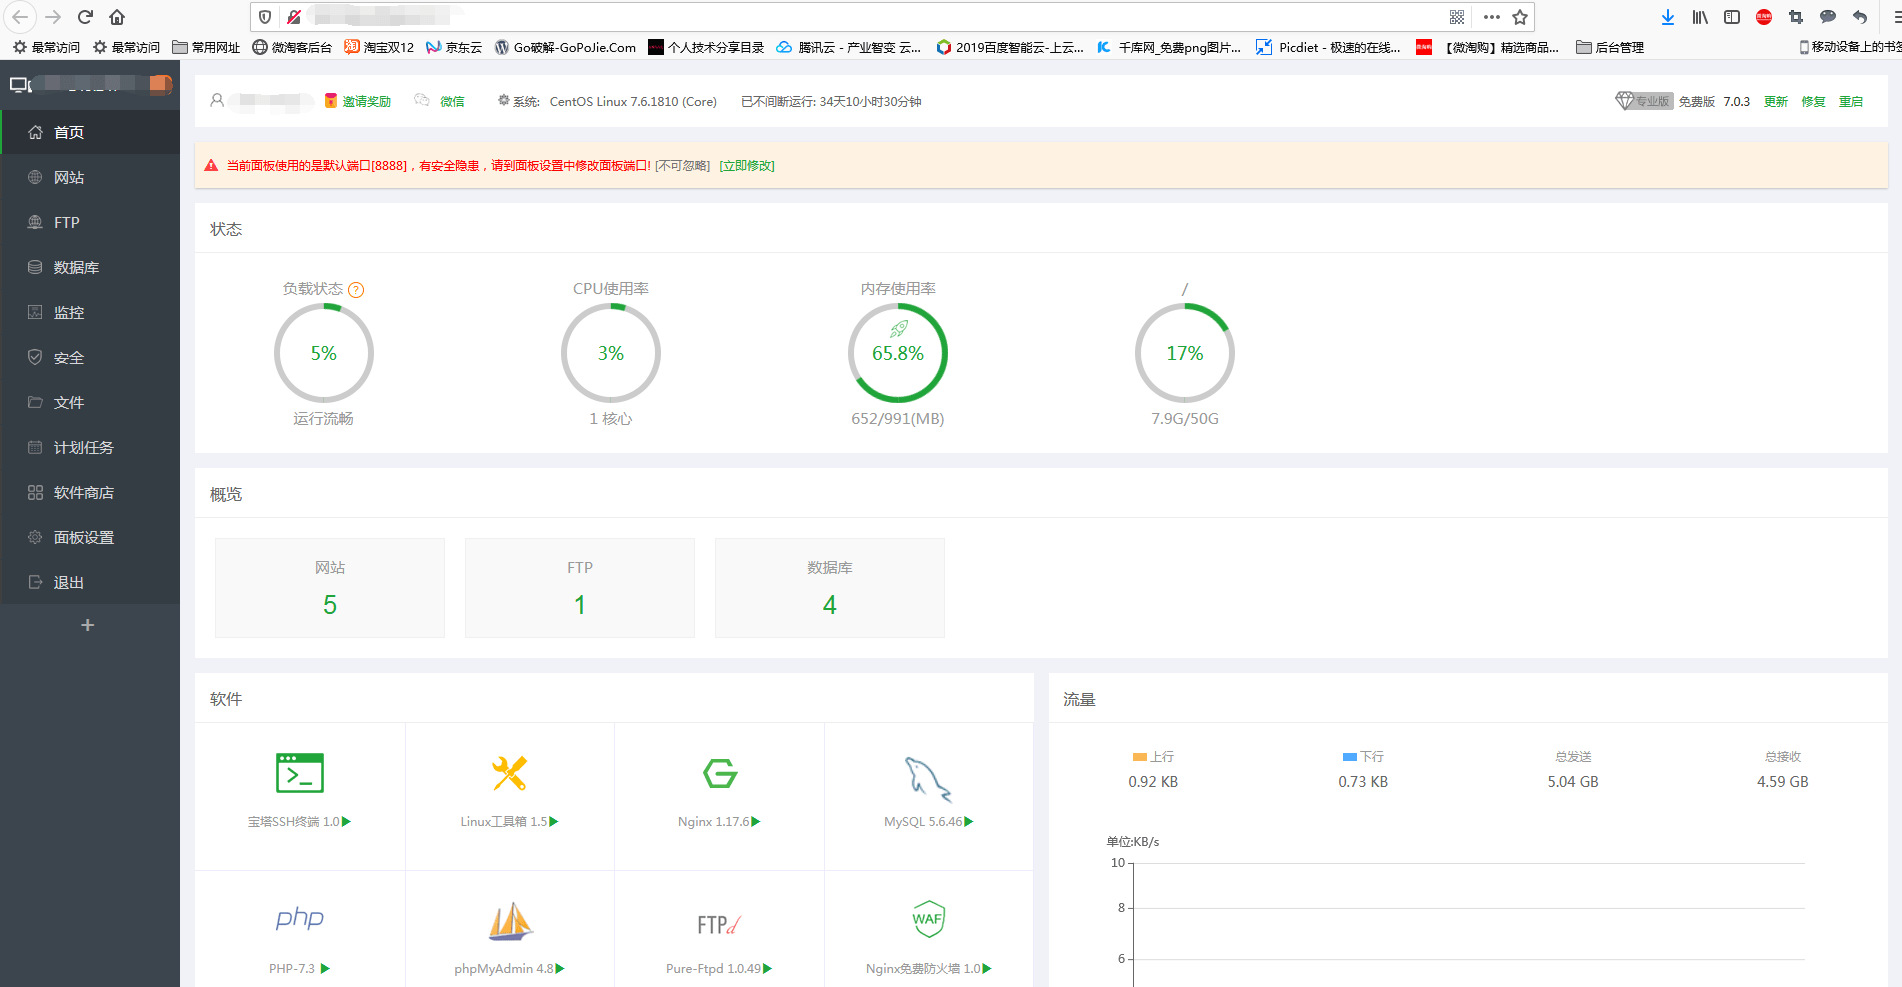
Task: Click the browser back arrow
Action: (20, 17)
